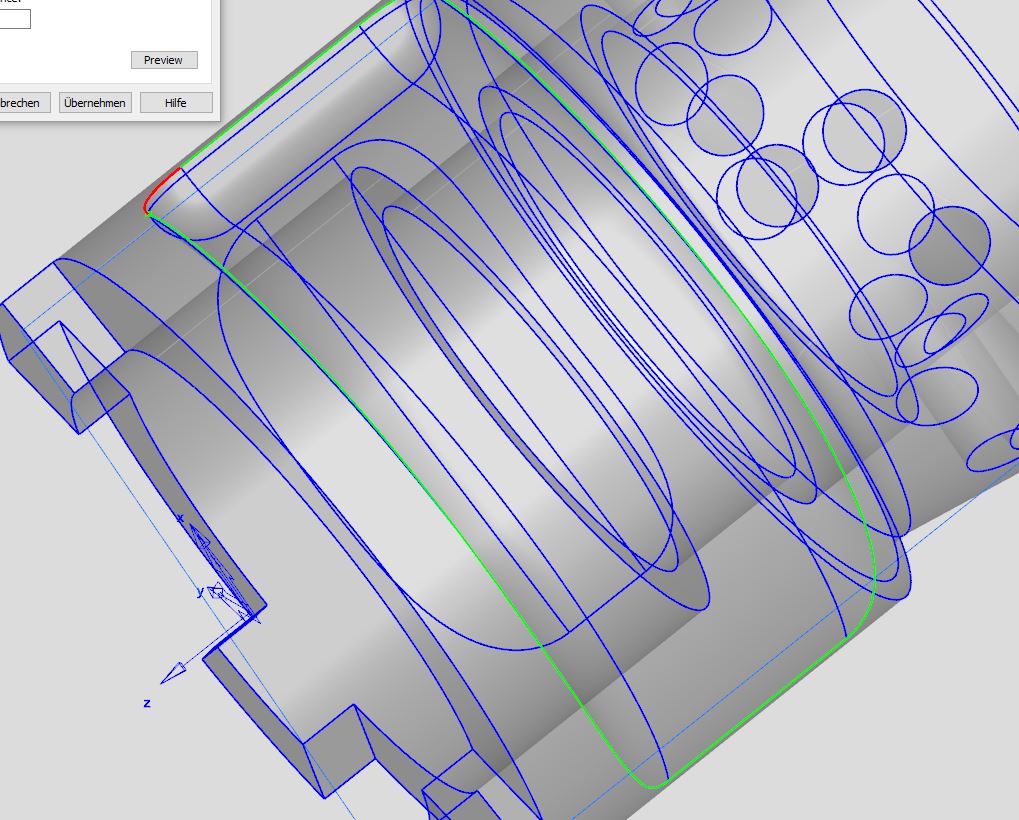This screenshot has width=1019, height=820.
Task: Click the empty parameter input field
Action: [x=16, y=18]
